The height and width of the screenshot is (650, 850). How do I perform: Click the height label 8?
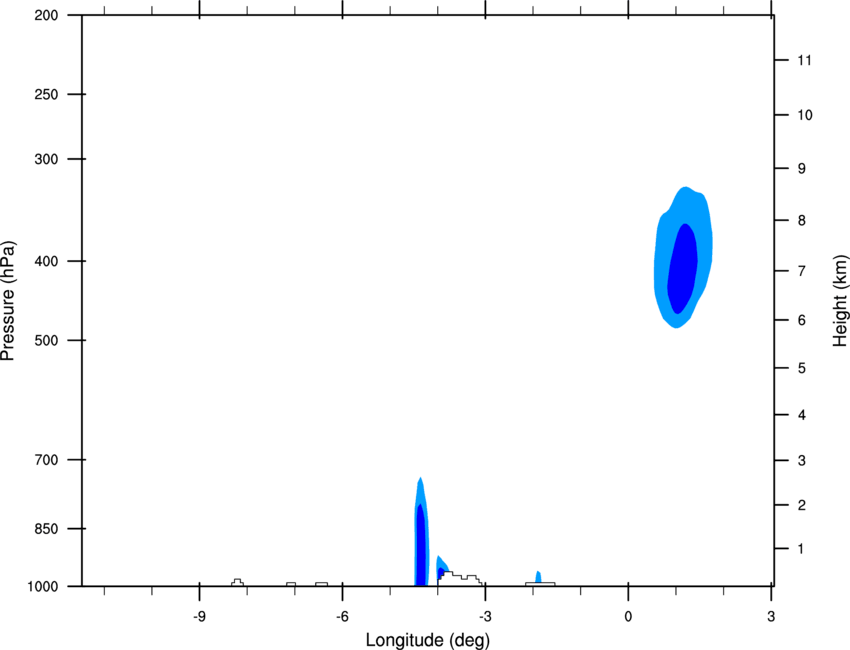pyautogui.click(x=801, y=221)
